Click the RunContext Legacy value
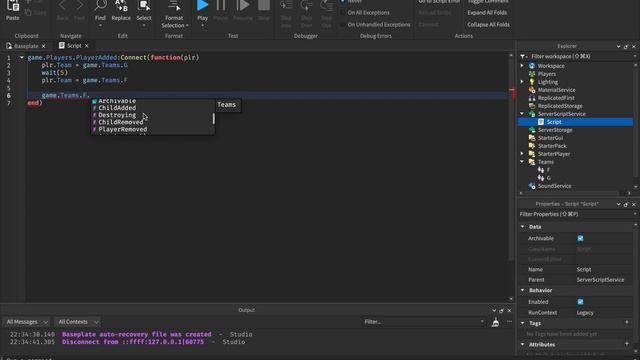 pos(585,313)
